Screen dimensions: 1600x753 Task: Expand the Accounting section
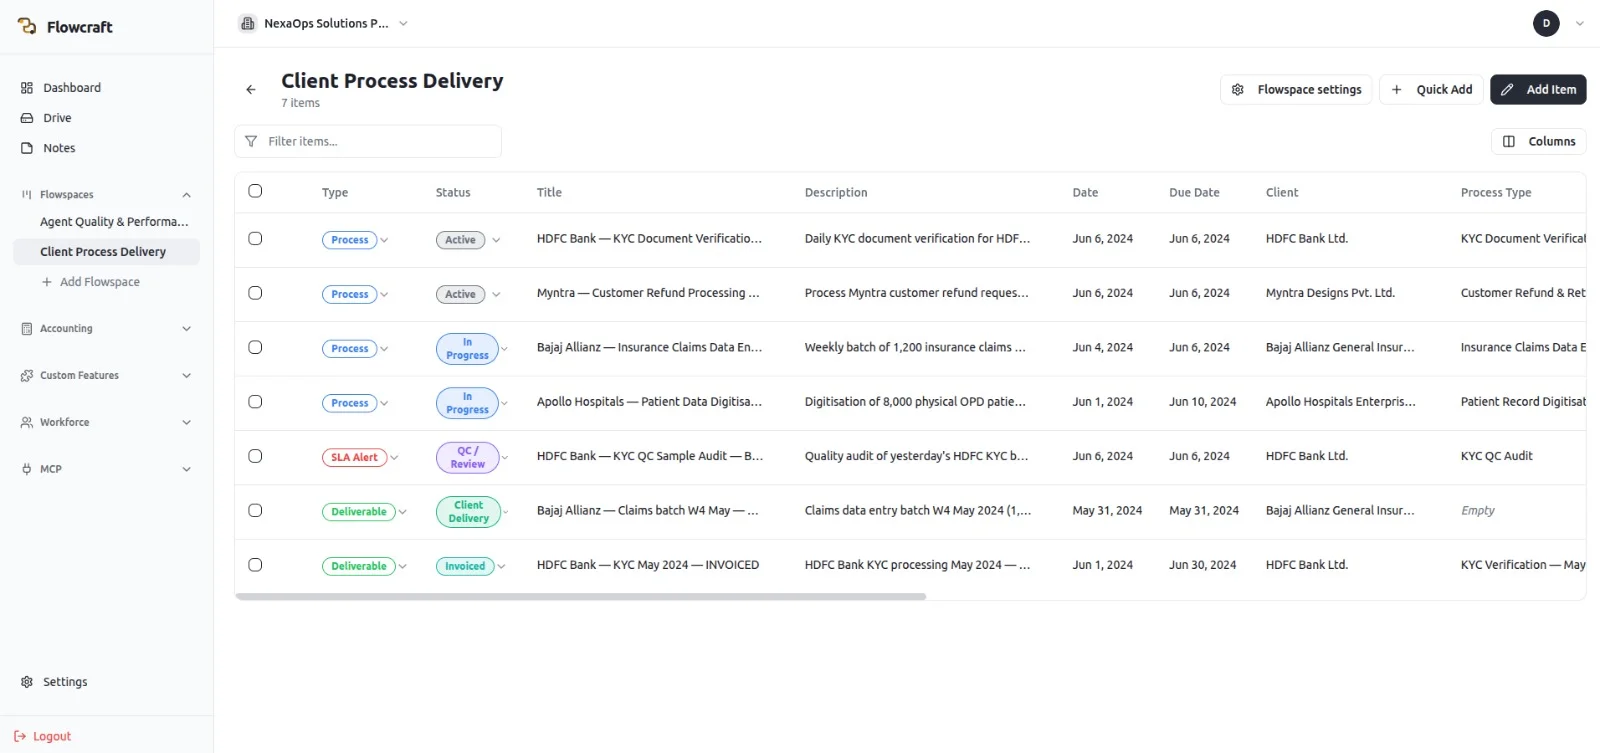tap(186, 329)
